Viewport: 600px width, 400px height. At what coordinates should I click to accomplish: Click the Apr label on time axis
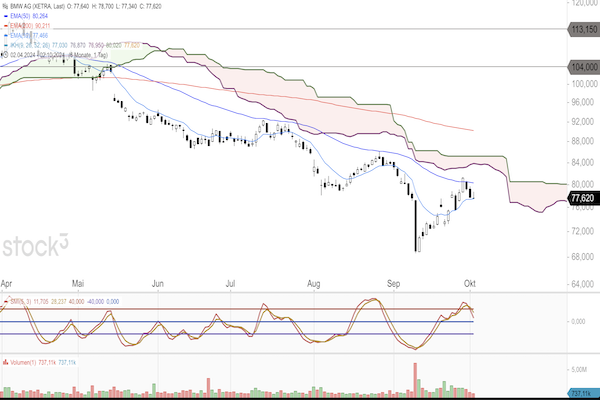6,284
